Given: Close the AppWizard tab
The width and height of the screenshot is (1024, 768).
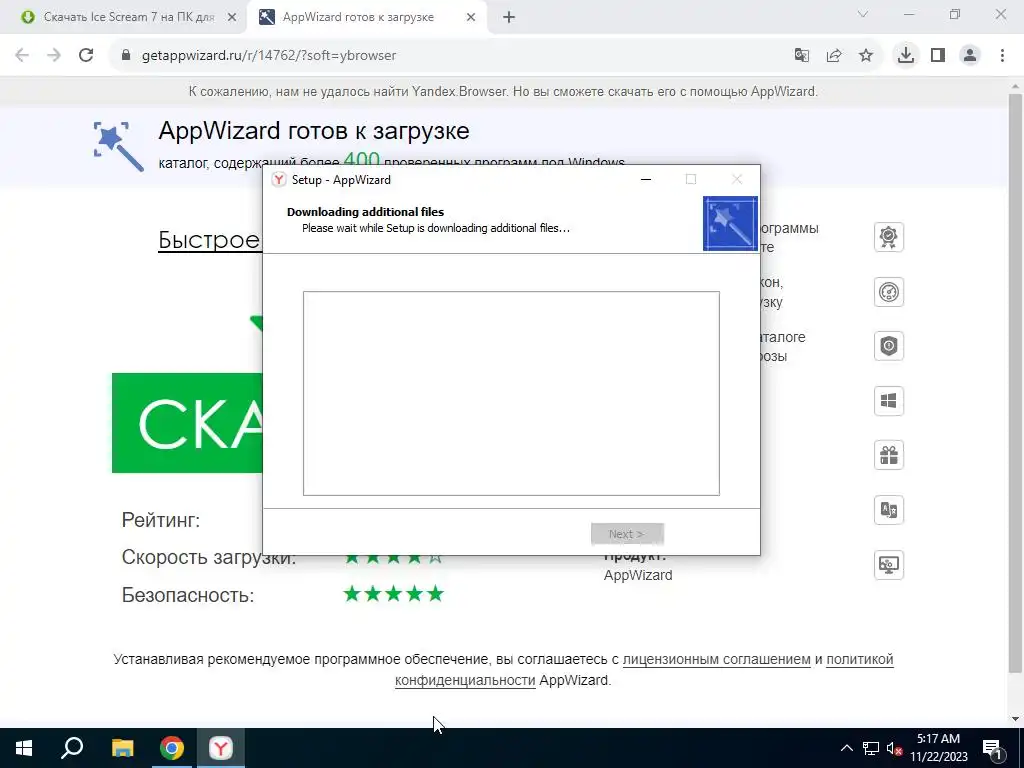Looking at the screenshot, I should [471, 18].
